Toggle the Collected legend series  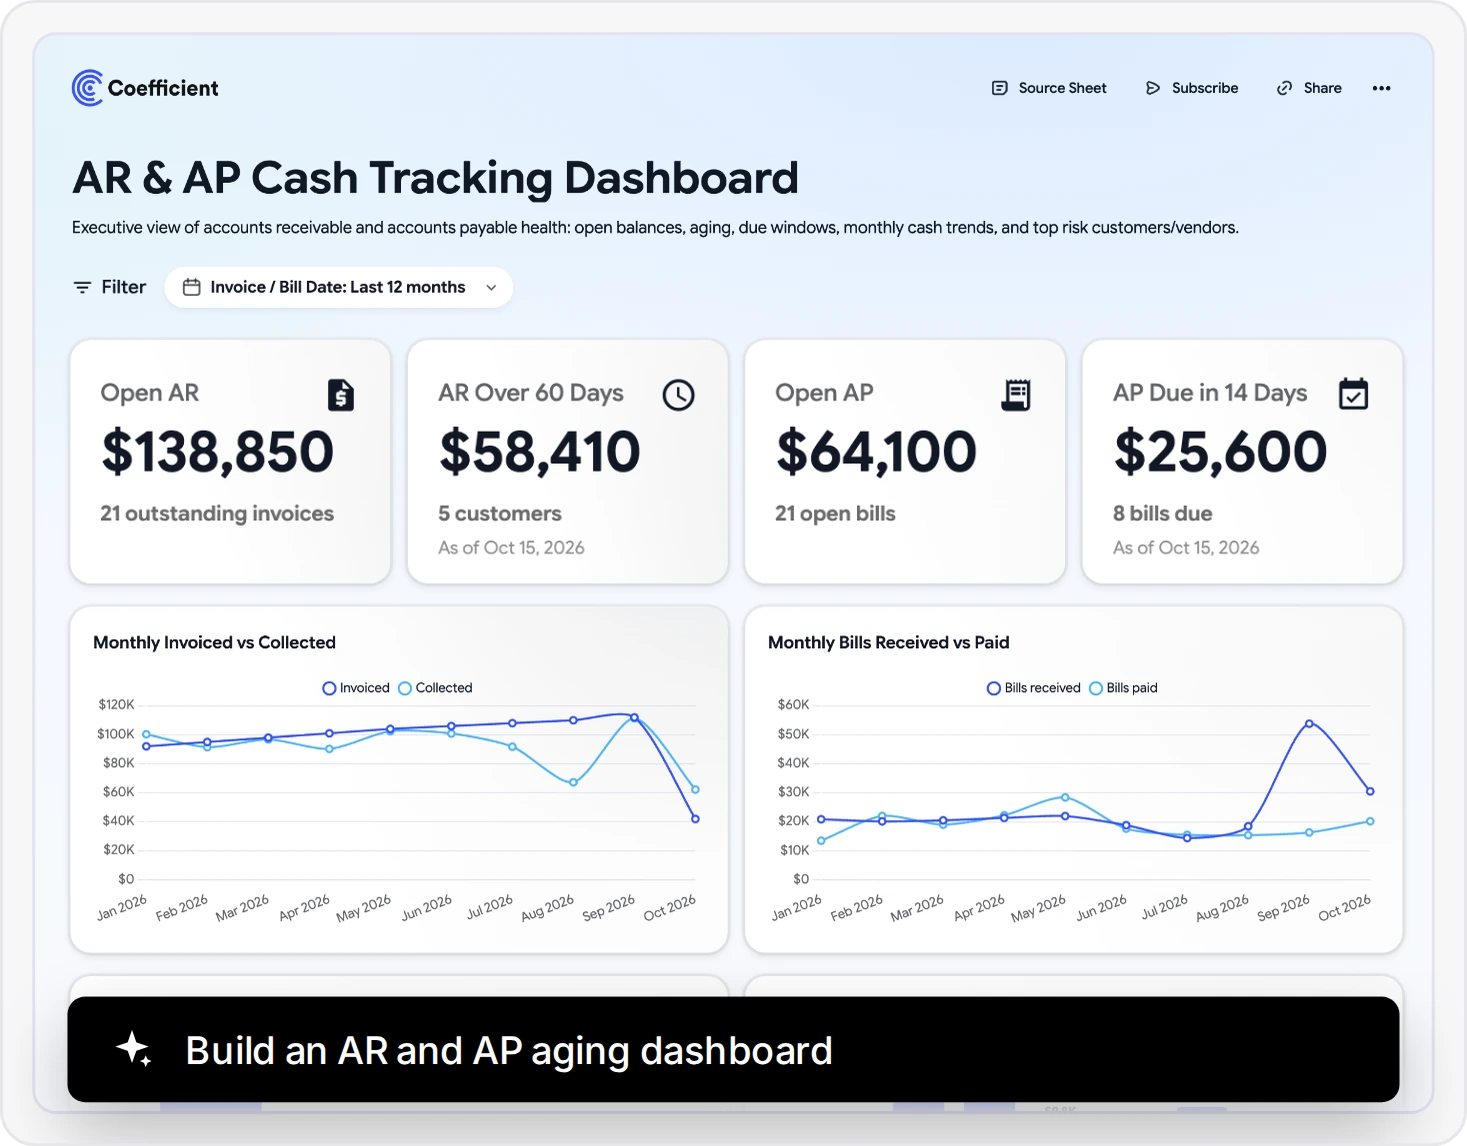pos(435,688)
